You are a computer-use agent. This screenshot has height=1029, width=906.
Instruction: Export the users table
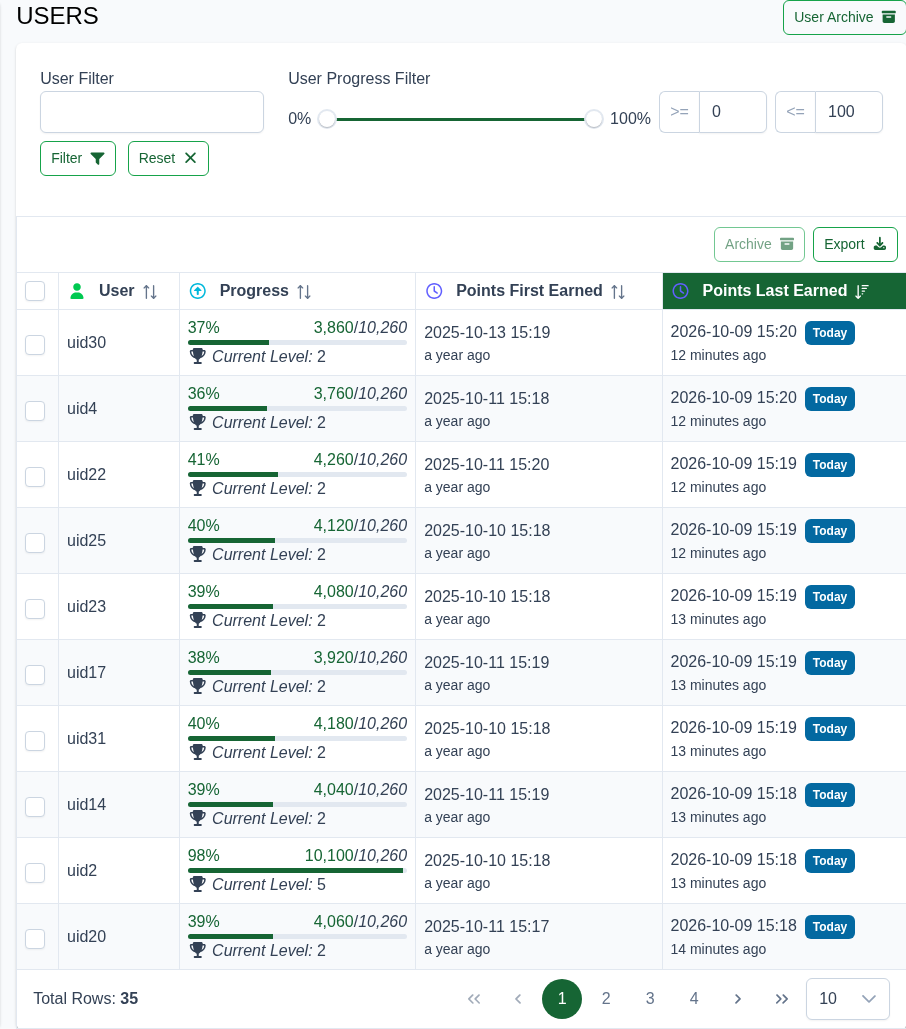[855, 244]
